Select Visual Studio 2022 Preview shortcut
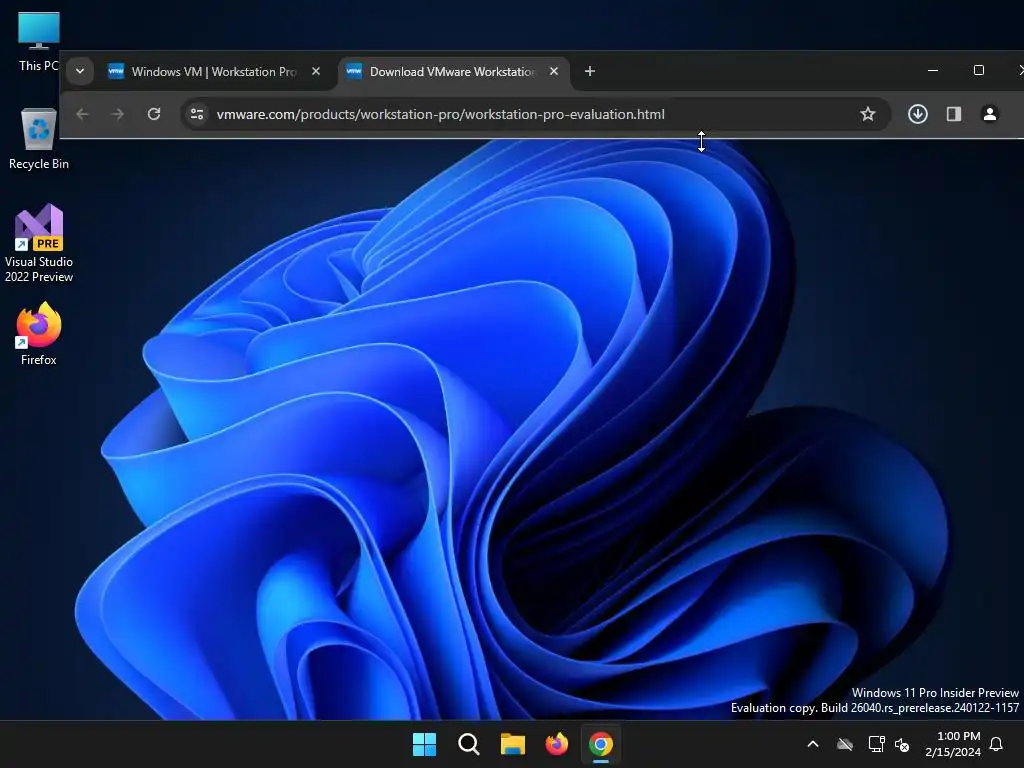1024x768 pixels. coord(39,244)
